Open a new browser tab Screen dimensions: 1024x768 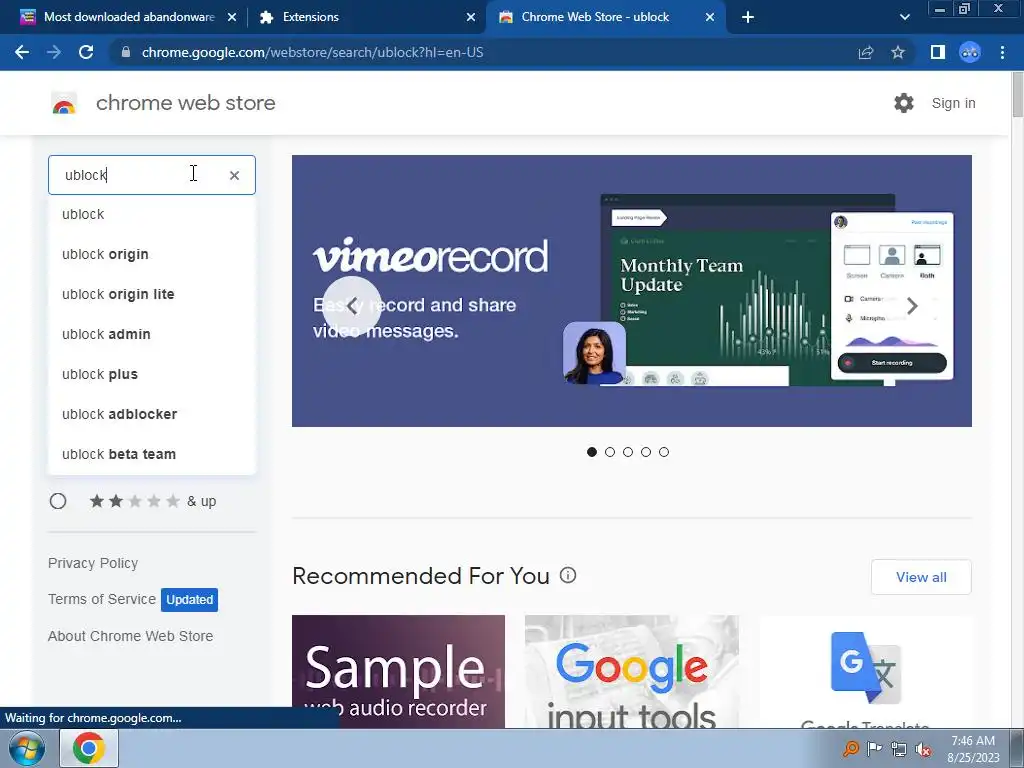[748, 17]
